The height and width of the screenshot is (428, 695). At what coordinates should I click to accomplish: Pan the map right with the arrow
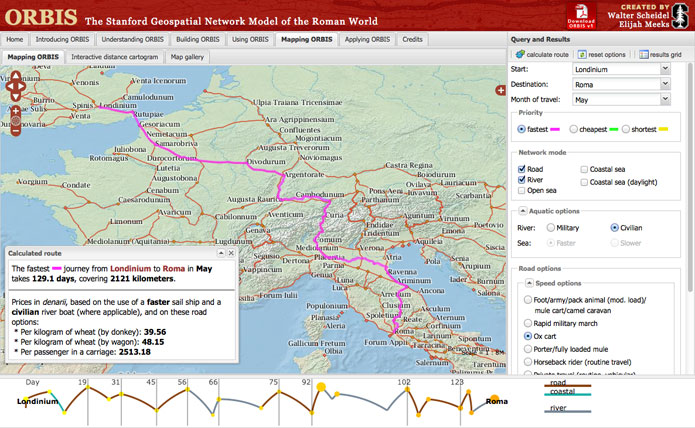tap(22, 86)
